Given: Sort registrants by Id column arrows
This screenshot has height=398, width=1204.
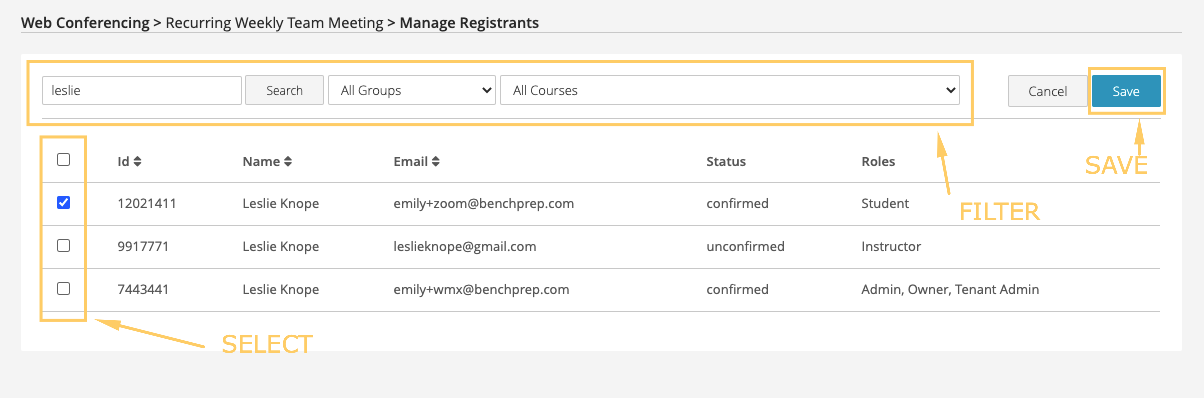Looking at the screenshot, I should (138, 161).
